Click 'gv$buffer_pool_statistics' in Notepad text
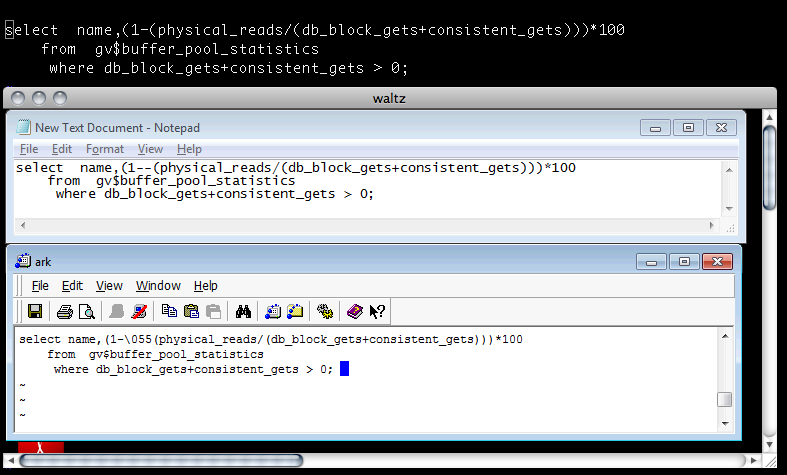Viewport: 787px width, 475px height. pos(195,181)
